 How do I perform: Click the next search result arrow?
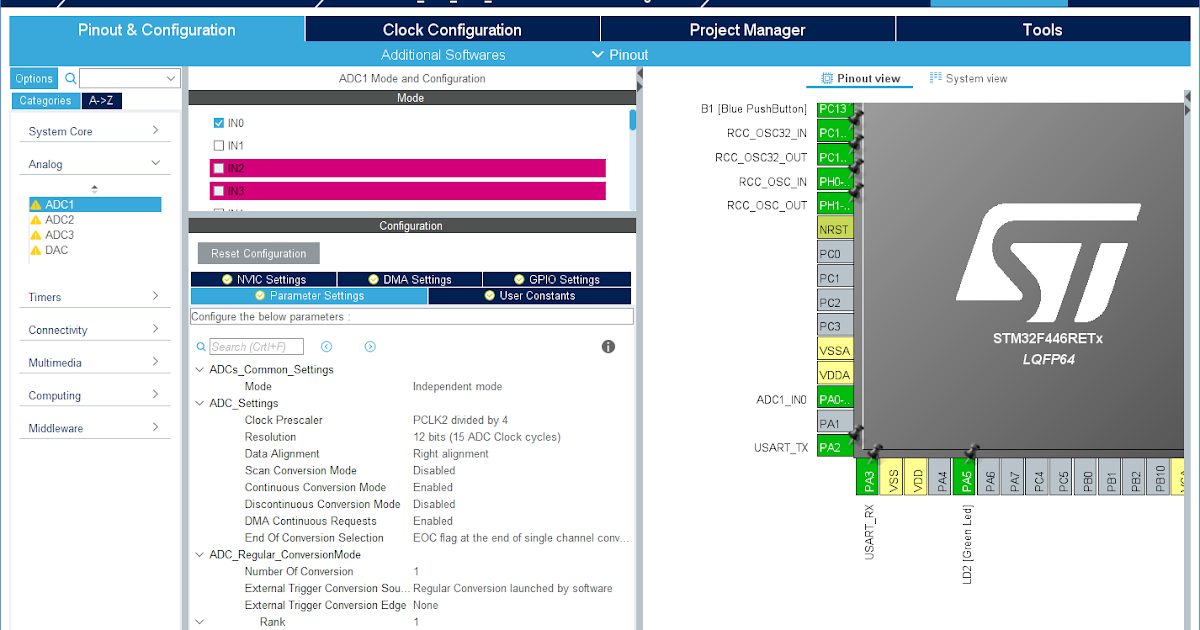[369, 346]
